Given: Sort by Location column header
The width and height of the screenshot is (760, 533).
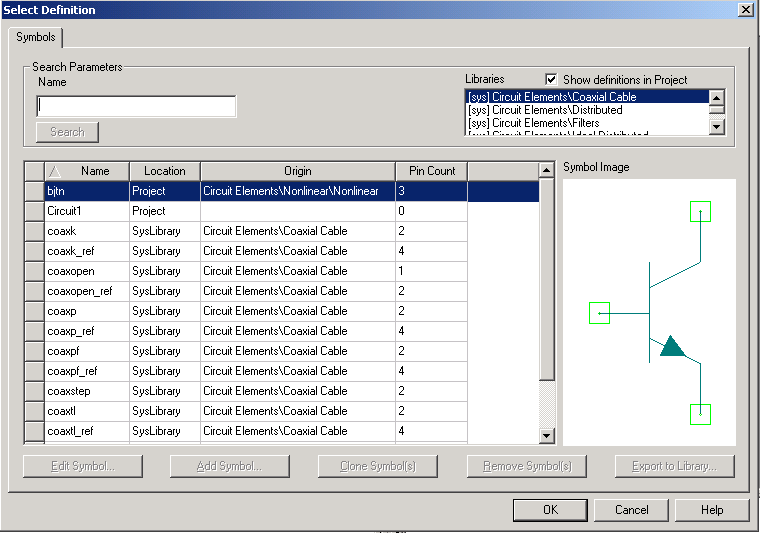Looking at the screenshot, I should point(164,171).
